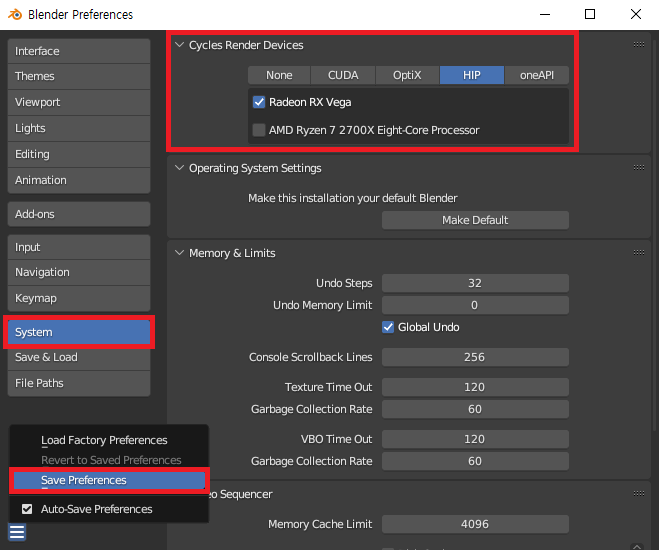
Task: Open the Add-ons preferences tab
Action: (79, 214)
